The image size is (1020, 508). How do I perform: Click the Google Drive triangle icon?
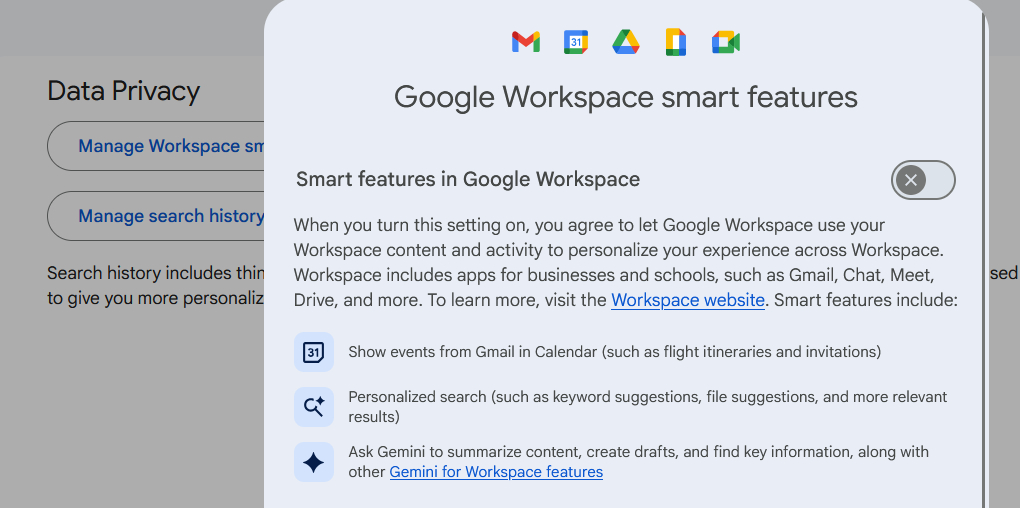pos(626,42)
